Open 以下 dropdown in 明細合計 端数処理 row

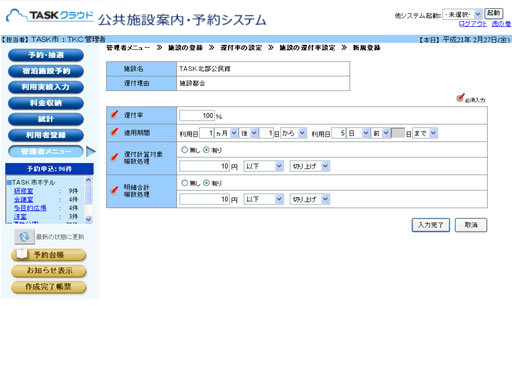(x=263, y=199)
